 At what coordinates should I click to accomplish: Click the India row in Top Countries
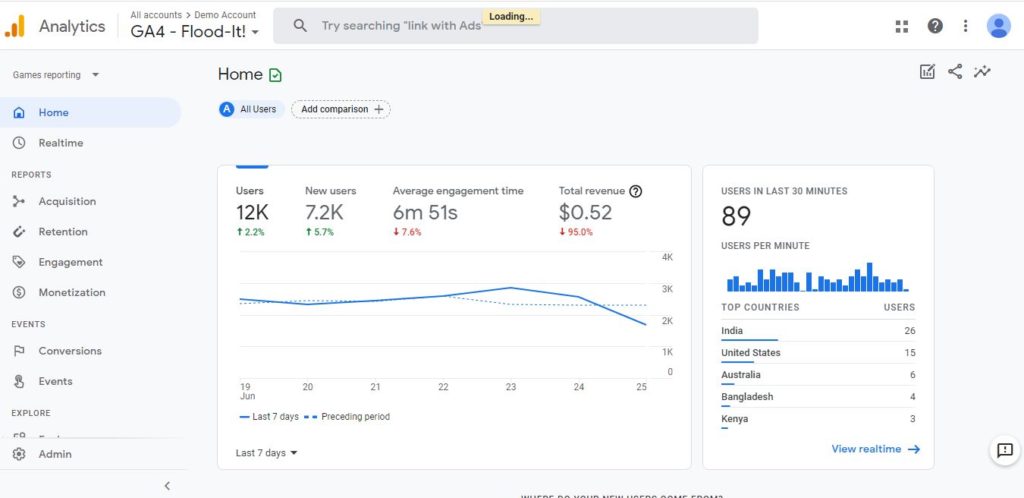pyautogui.click(x=818, y=331)
